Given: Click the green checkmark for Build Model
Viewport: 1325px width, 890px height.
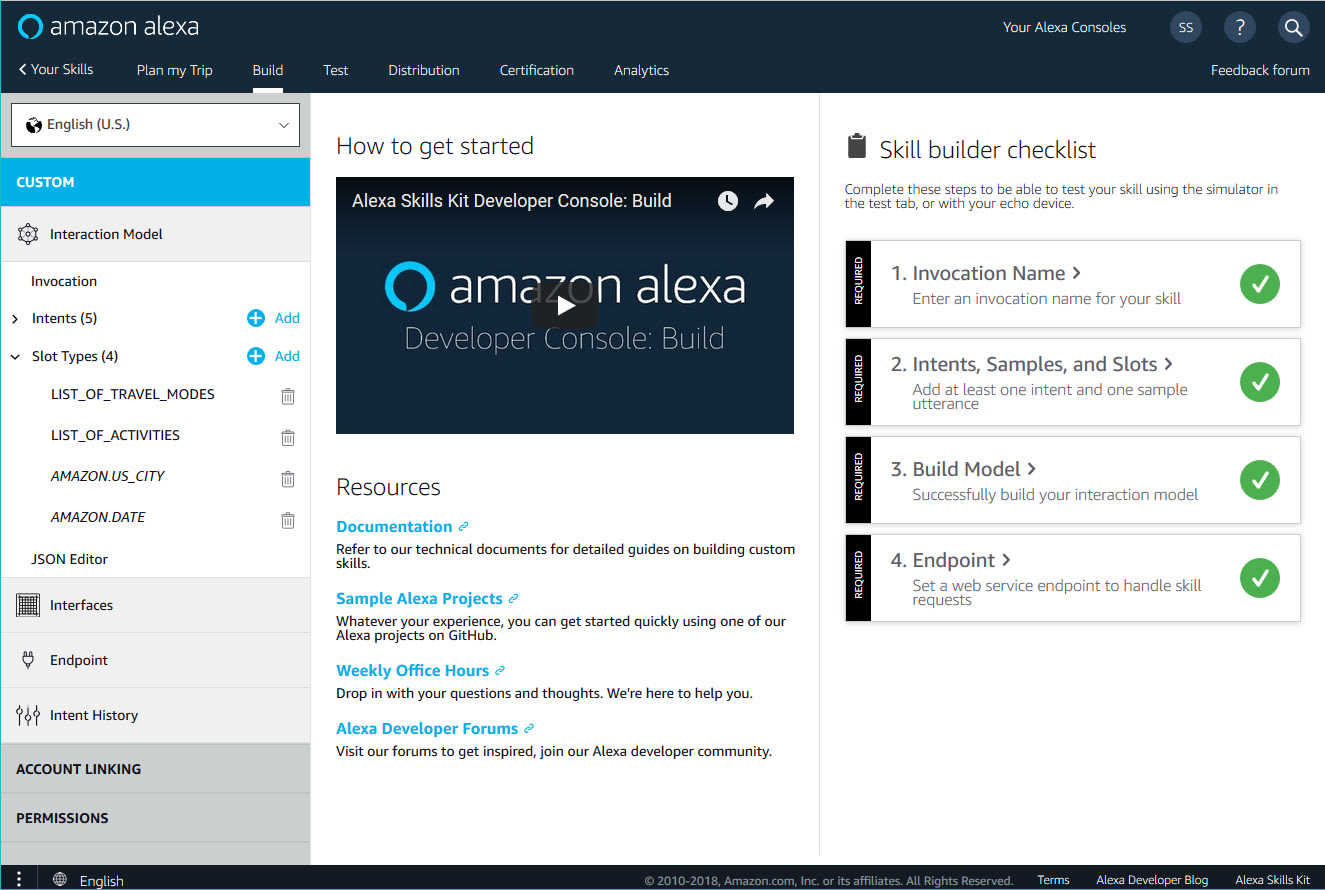Looking at the screenshot, I should (x=1260, y=480).
